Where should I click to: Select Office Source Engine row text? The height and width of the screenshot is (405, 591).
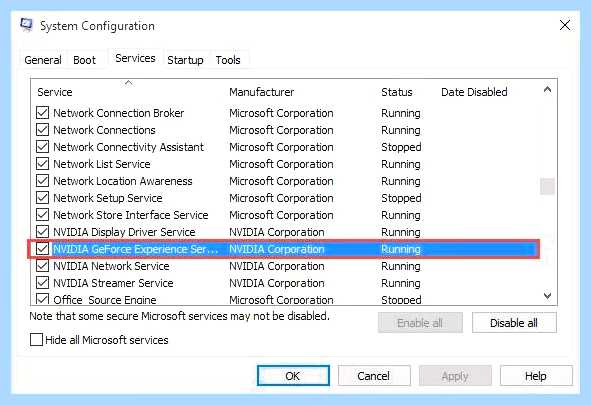pos(104,300)
